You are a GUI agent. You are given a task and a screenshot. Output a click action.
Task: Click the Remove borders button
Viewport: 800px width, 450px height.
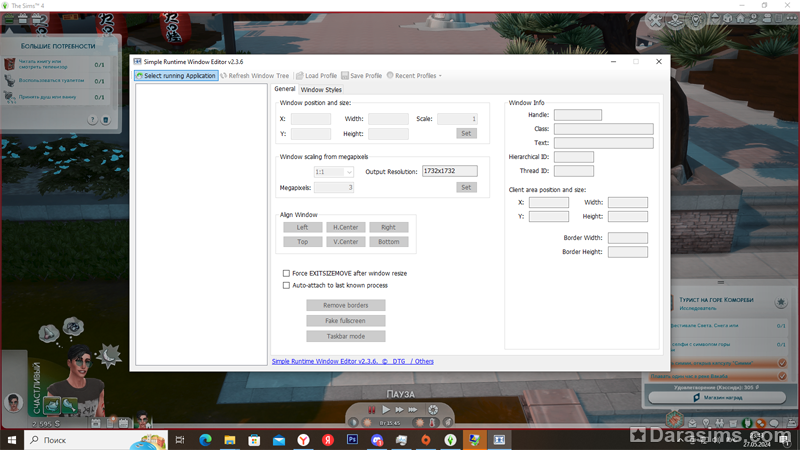pos(345,305)
